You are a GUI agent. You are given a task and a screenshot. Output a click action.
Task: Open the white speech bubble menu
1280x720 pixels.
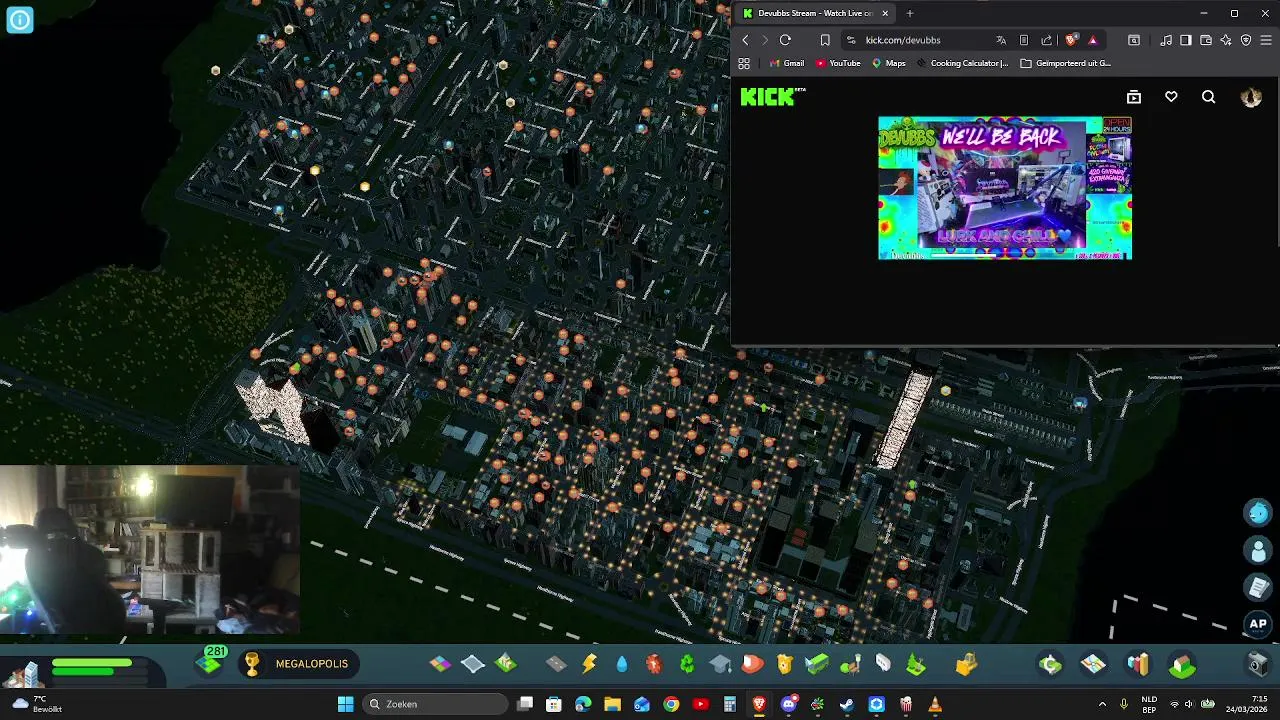[x=883, y=664]
